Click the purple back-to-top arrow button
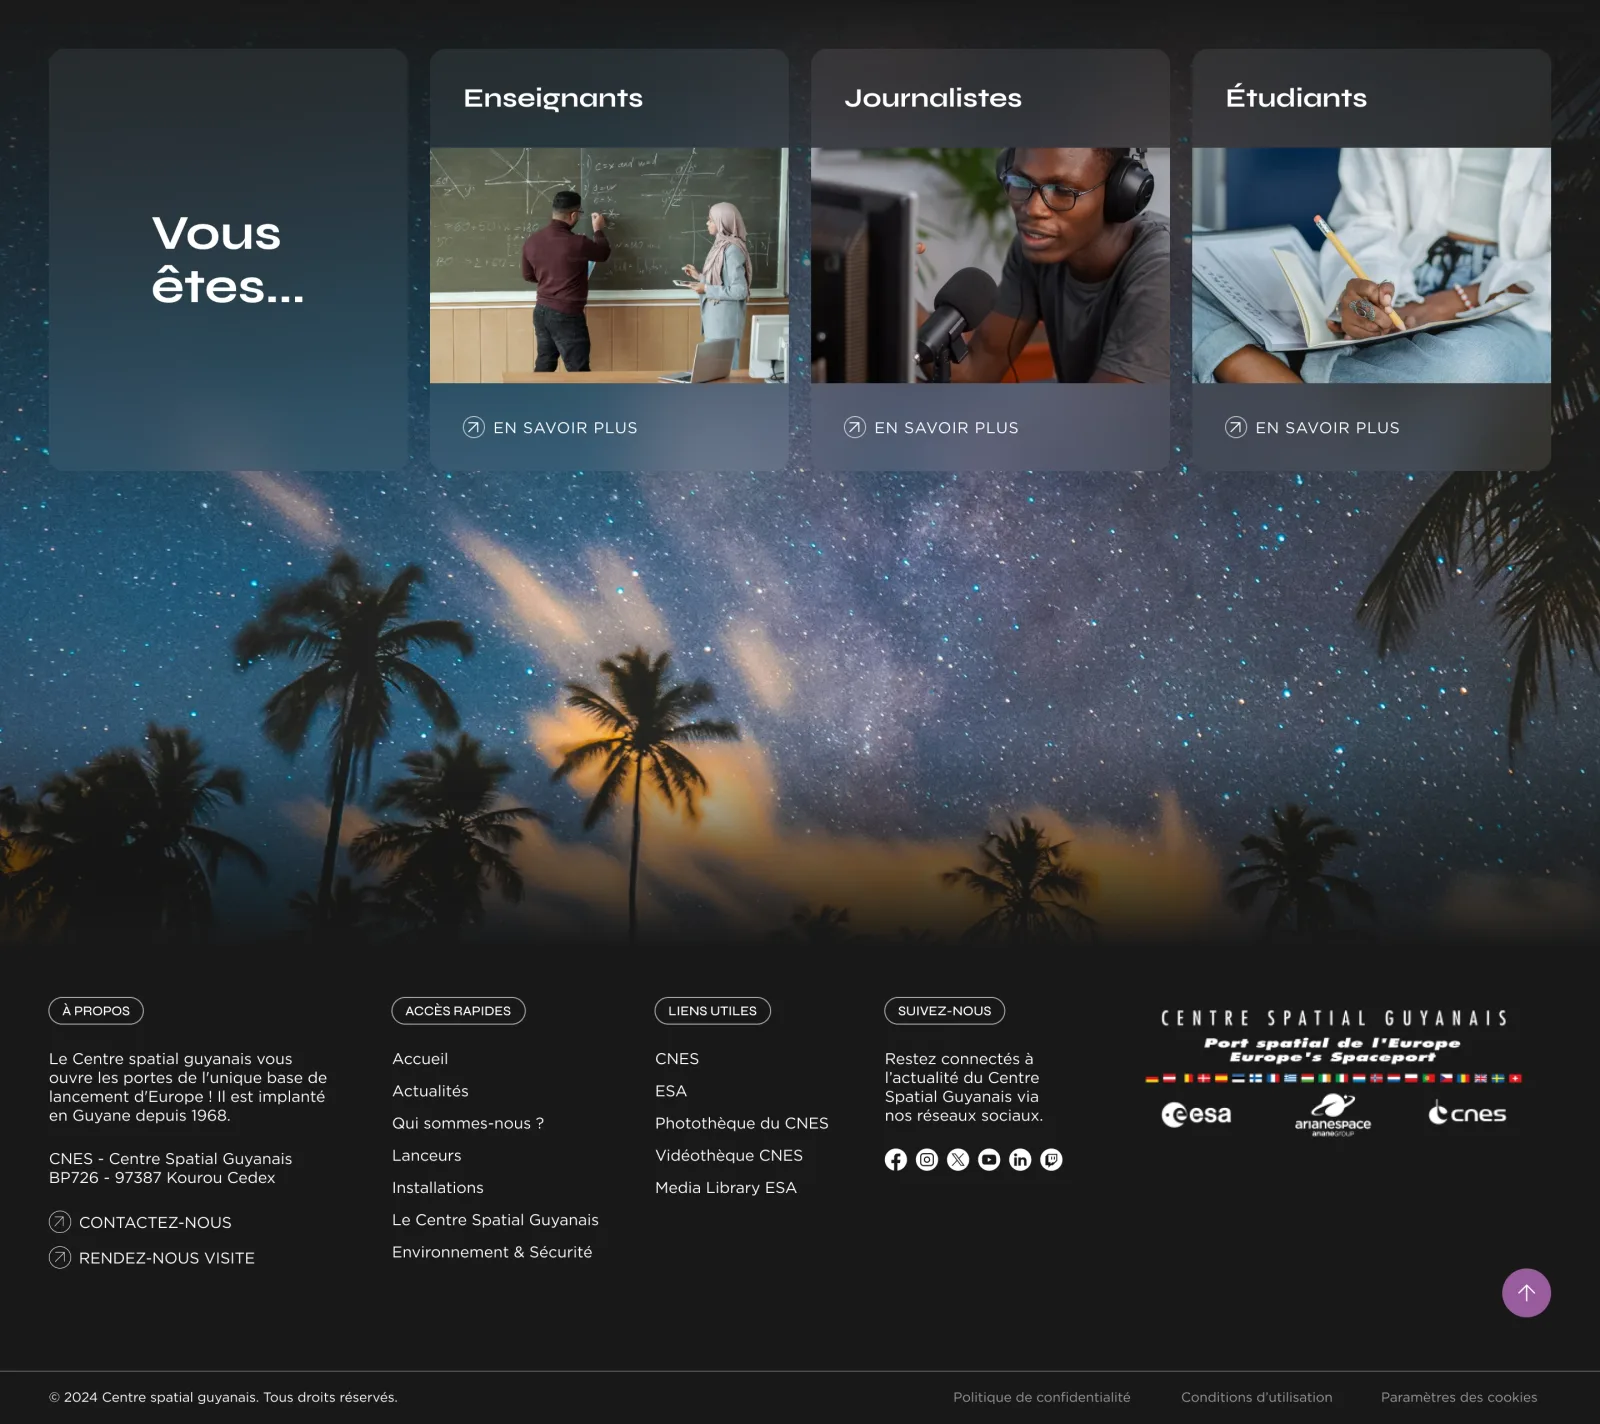Image resolution: width=1600 pixels, height=1424 pixels. tap(1526, 1293)
